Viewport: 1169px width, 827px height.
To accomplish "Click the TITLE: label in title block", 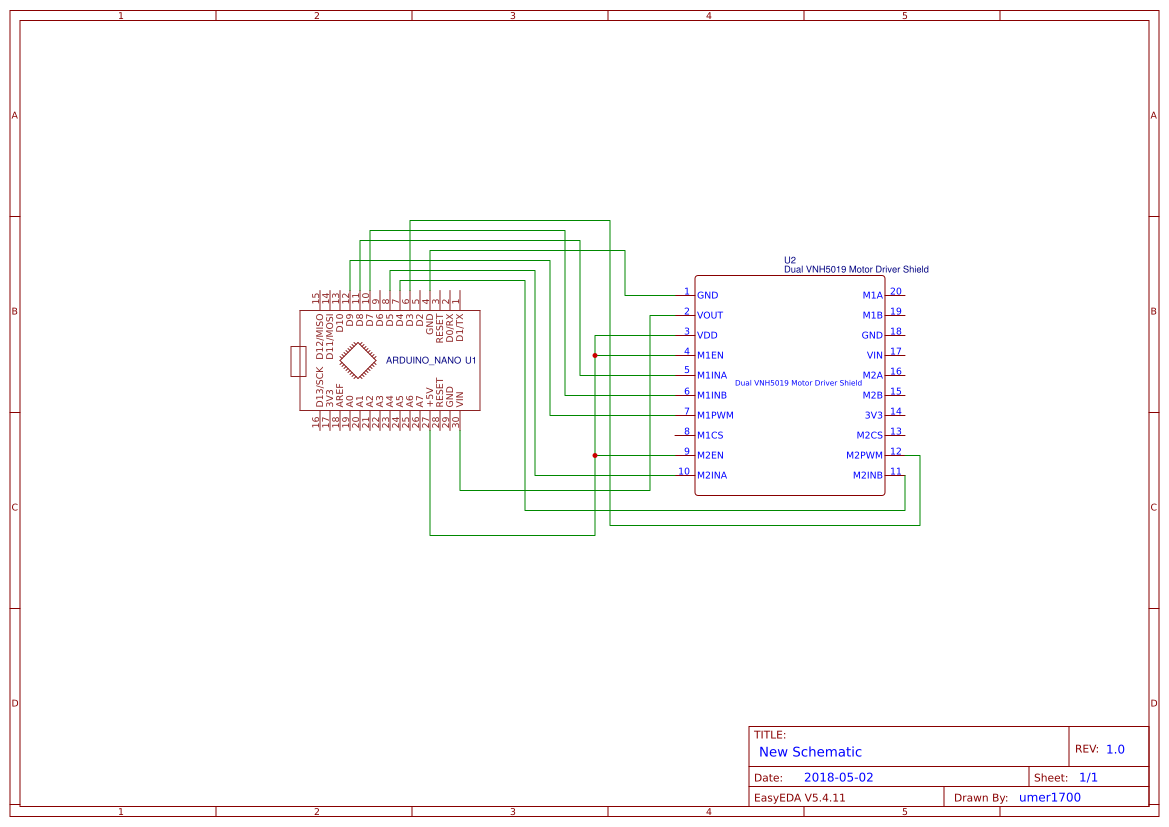I will coord(770,735).
